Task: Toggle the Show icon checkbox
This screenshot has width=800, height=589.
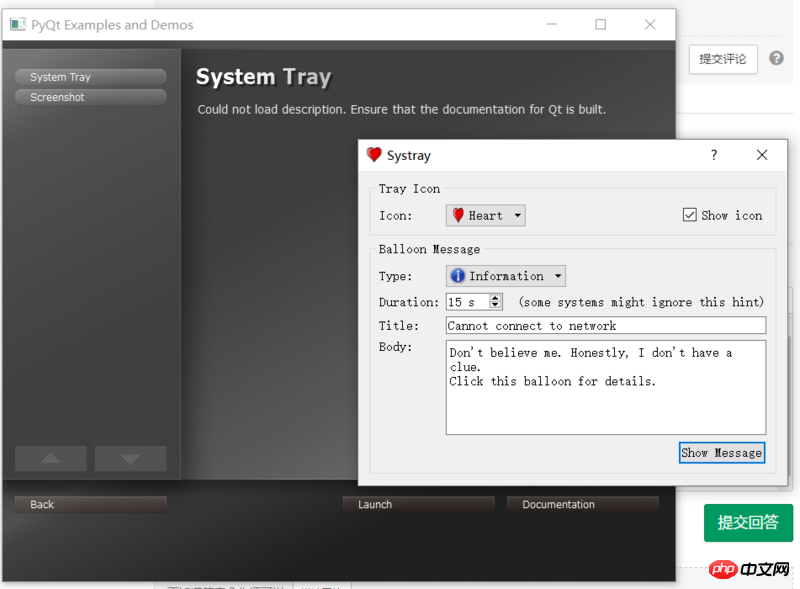Action: (690, 215)
